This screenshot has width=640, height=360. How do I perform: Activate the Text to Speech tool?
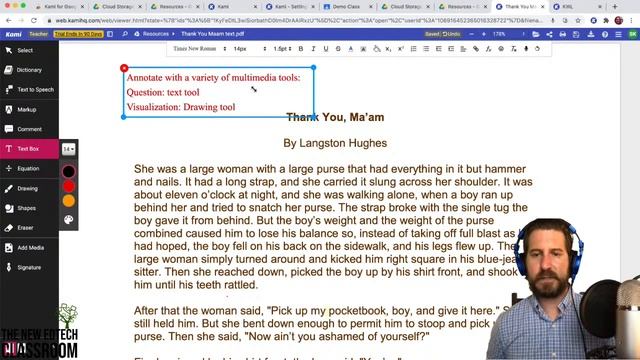click(x=29, y=89)
